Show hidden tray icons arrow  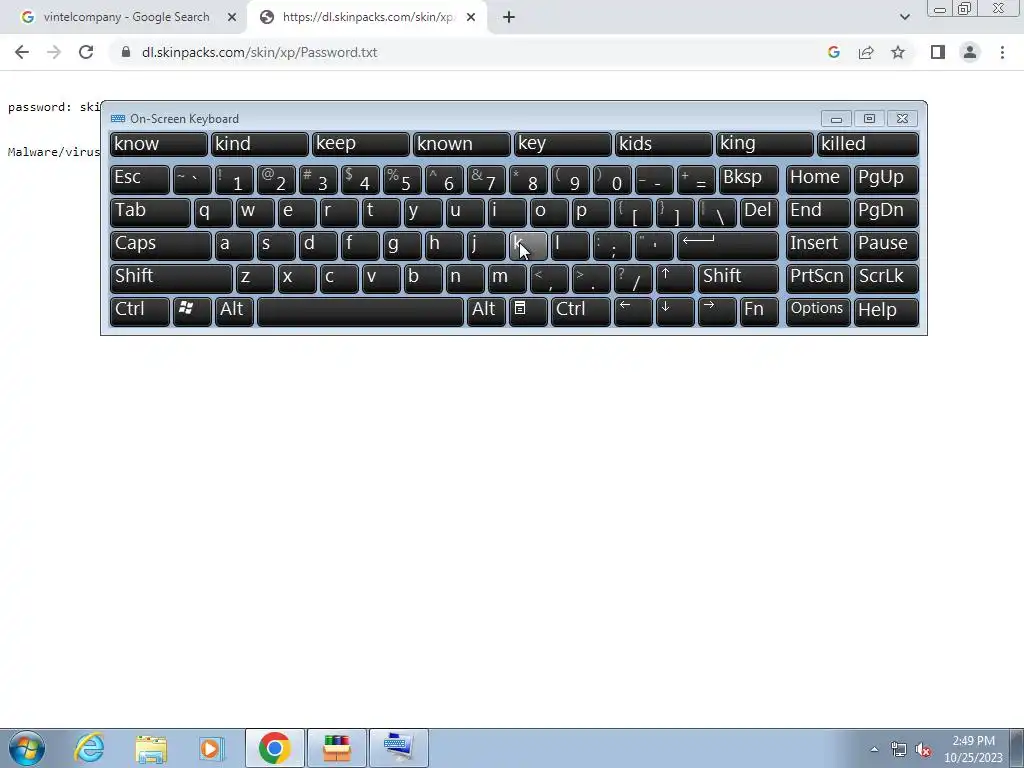click(x=874, y=749)
